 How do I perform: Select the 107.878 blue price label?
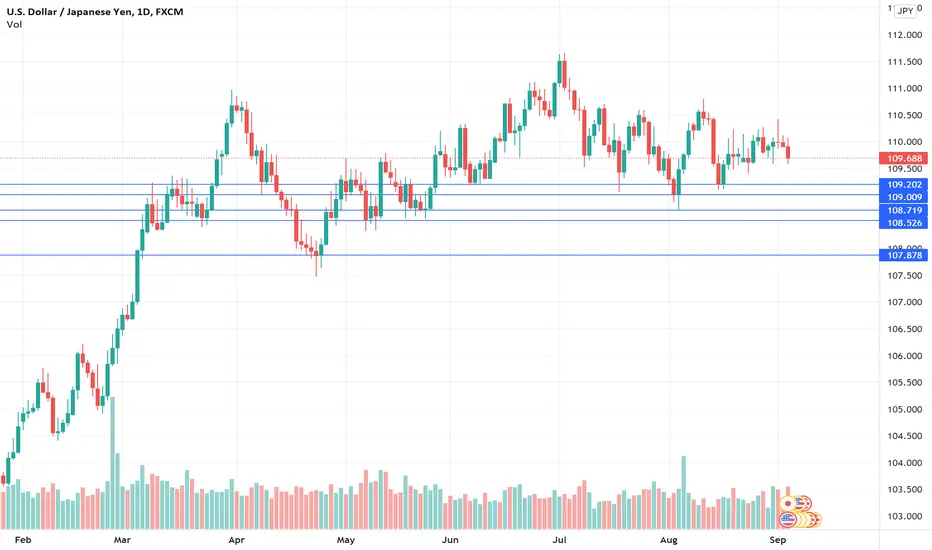click(x=903, y=255)
